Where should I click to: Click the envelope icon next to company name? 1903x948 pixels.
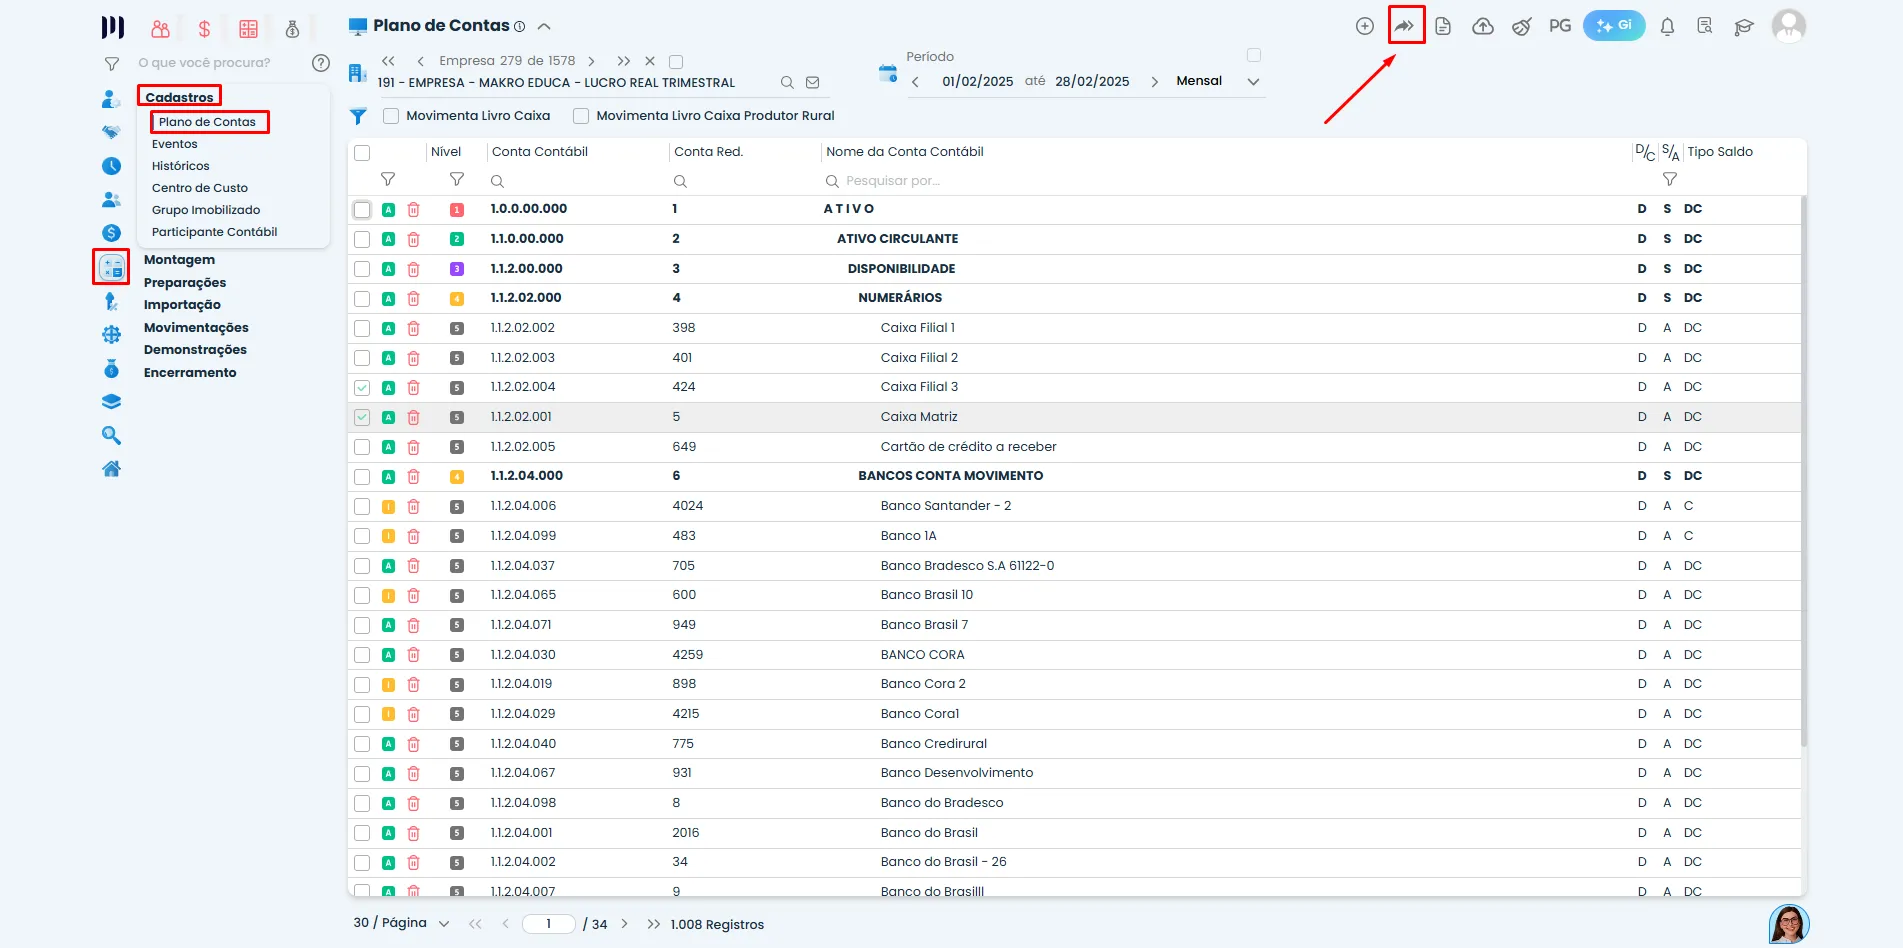813,83
